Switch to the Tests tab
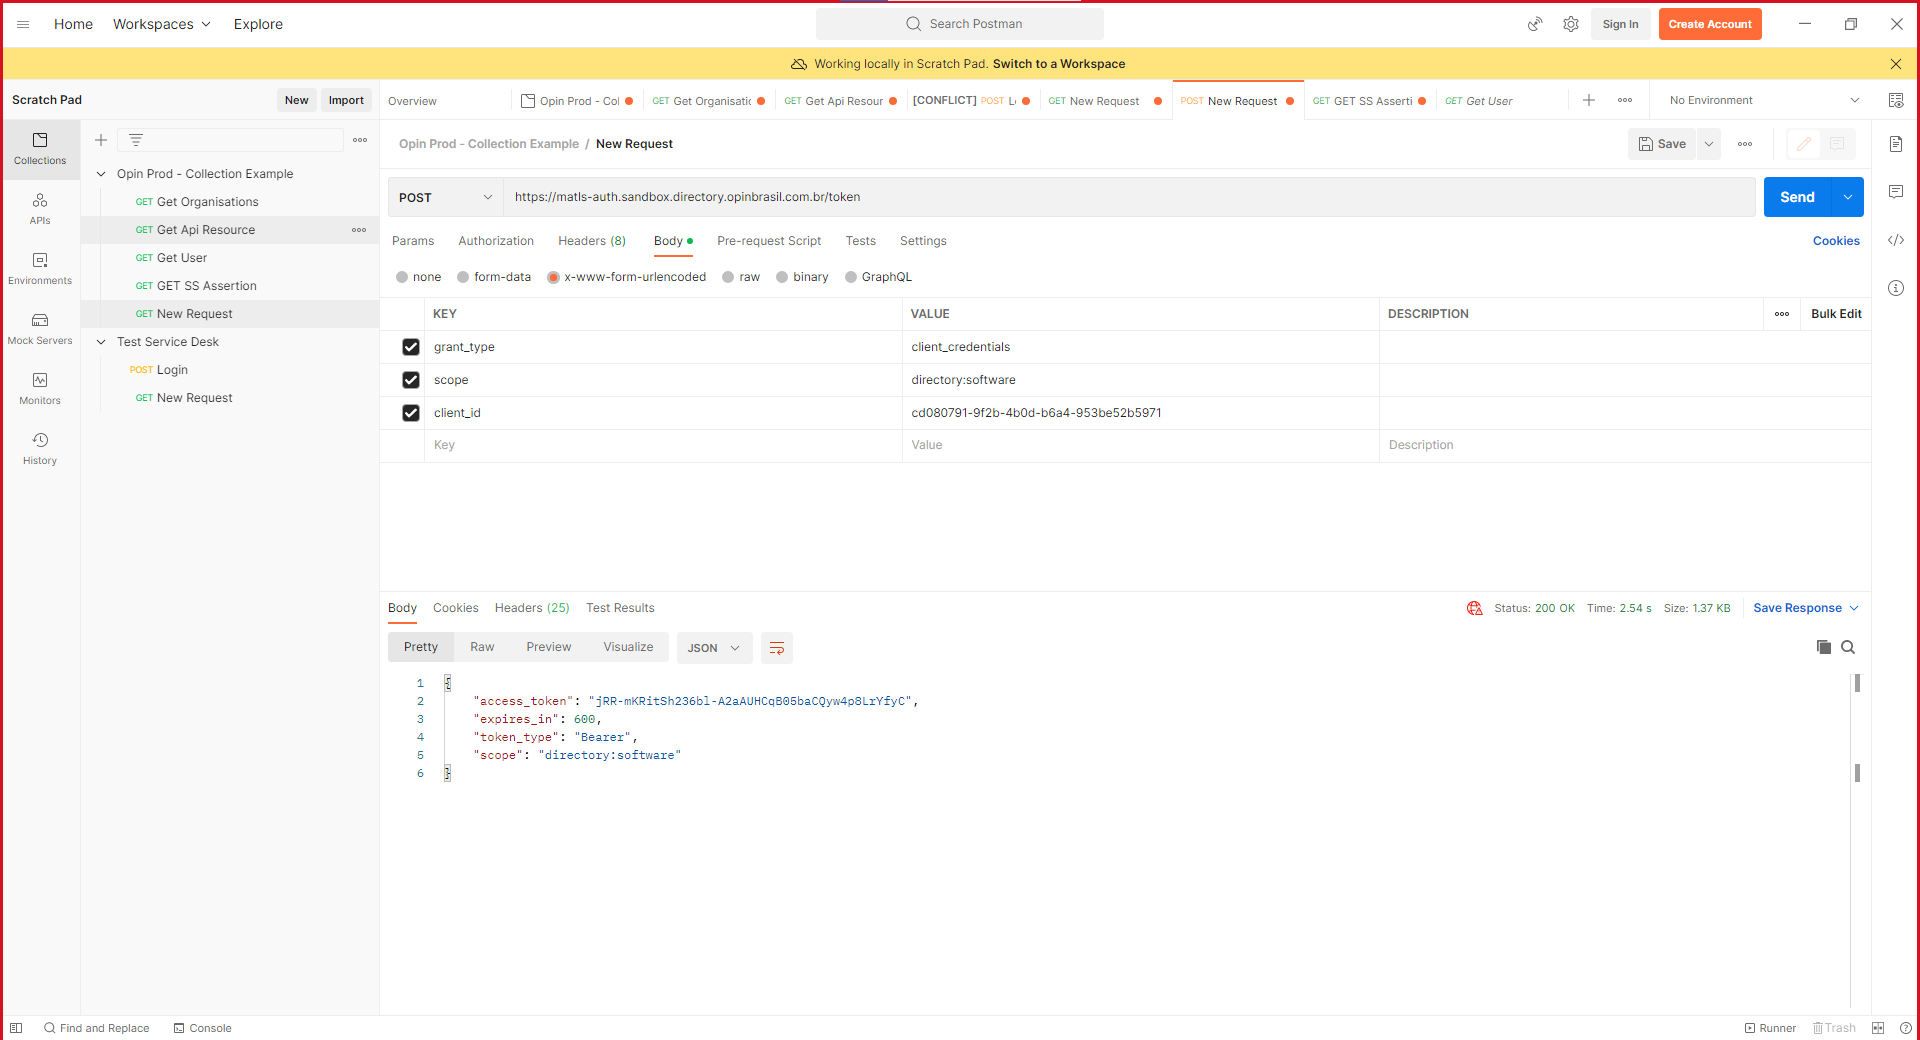This screenshot has width=1920, height=1040. [861, 241]
